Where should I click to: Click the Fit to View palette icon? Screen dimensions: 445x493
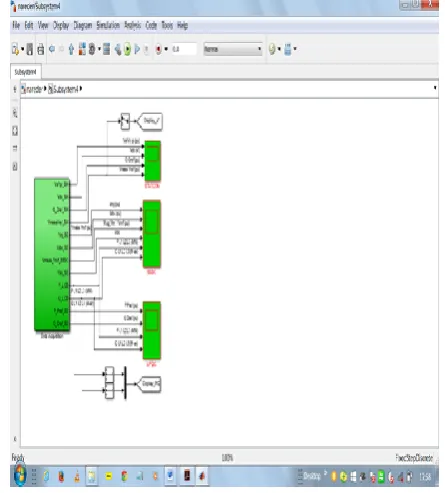click(15, 131)
